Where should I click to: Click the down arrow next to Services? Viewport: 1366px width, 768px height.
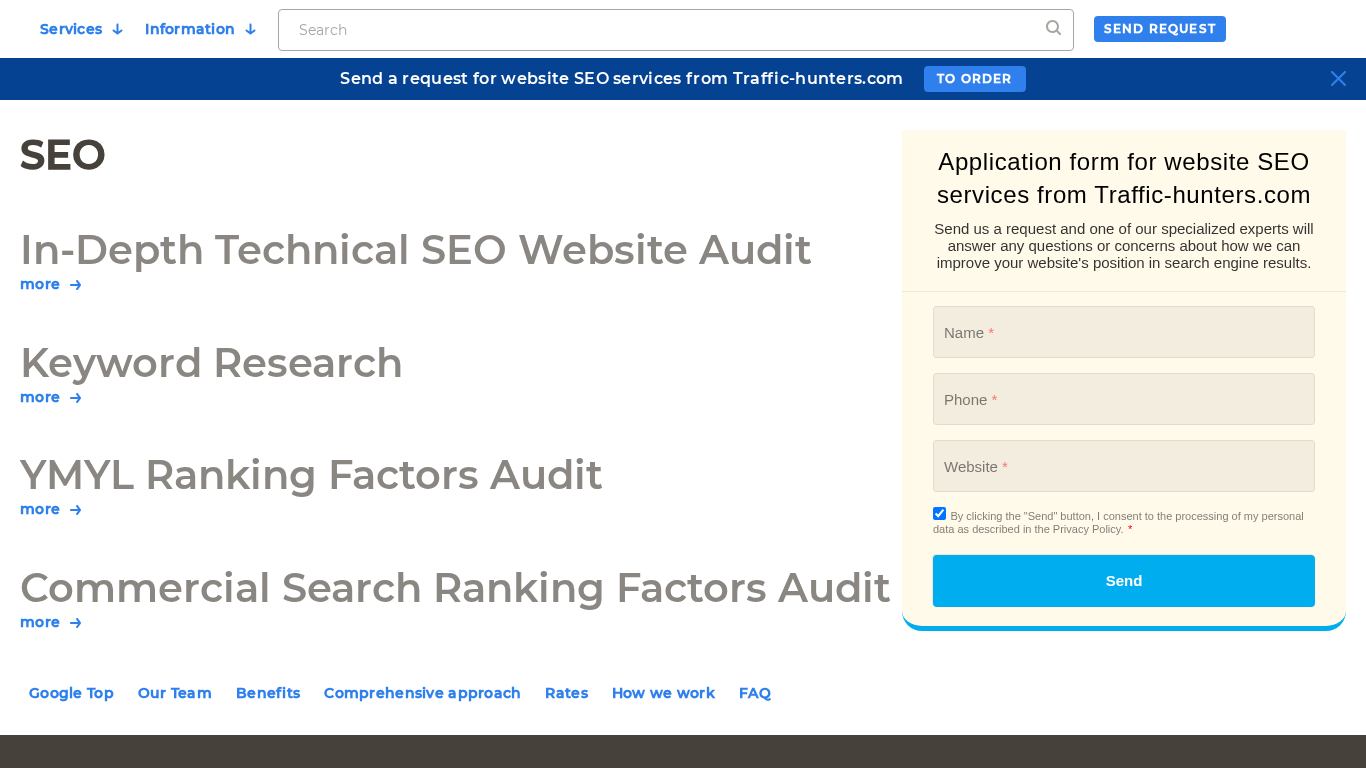pyautogui.click(x=117, y=29)
